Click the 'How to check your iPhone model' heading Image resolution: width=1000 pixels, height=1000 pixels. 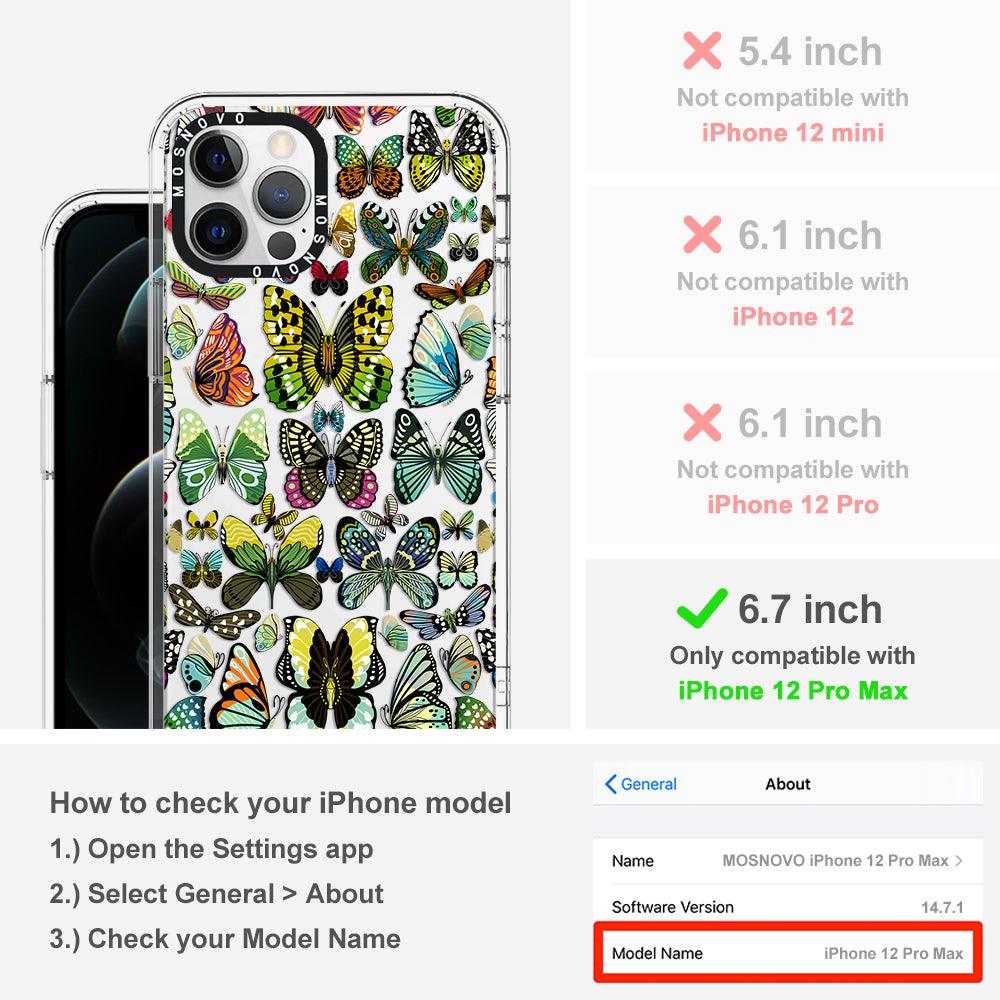(281, 803)
